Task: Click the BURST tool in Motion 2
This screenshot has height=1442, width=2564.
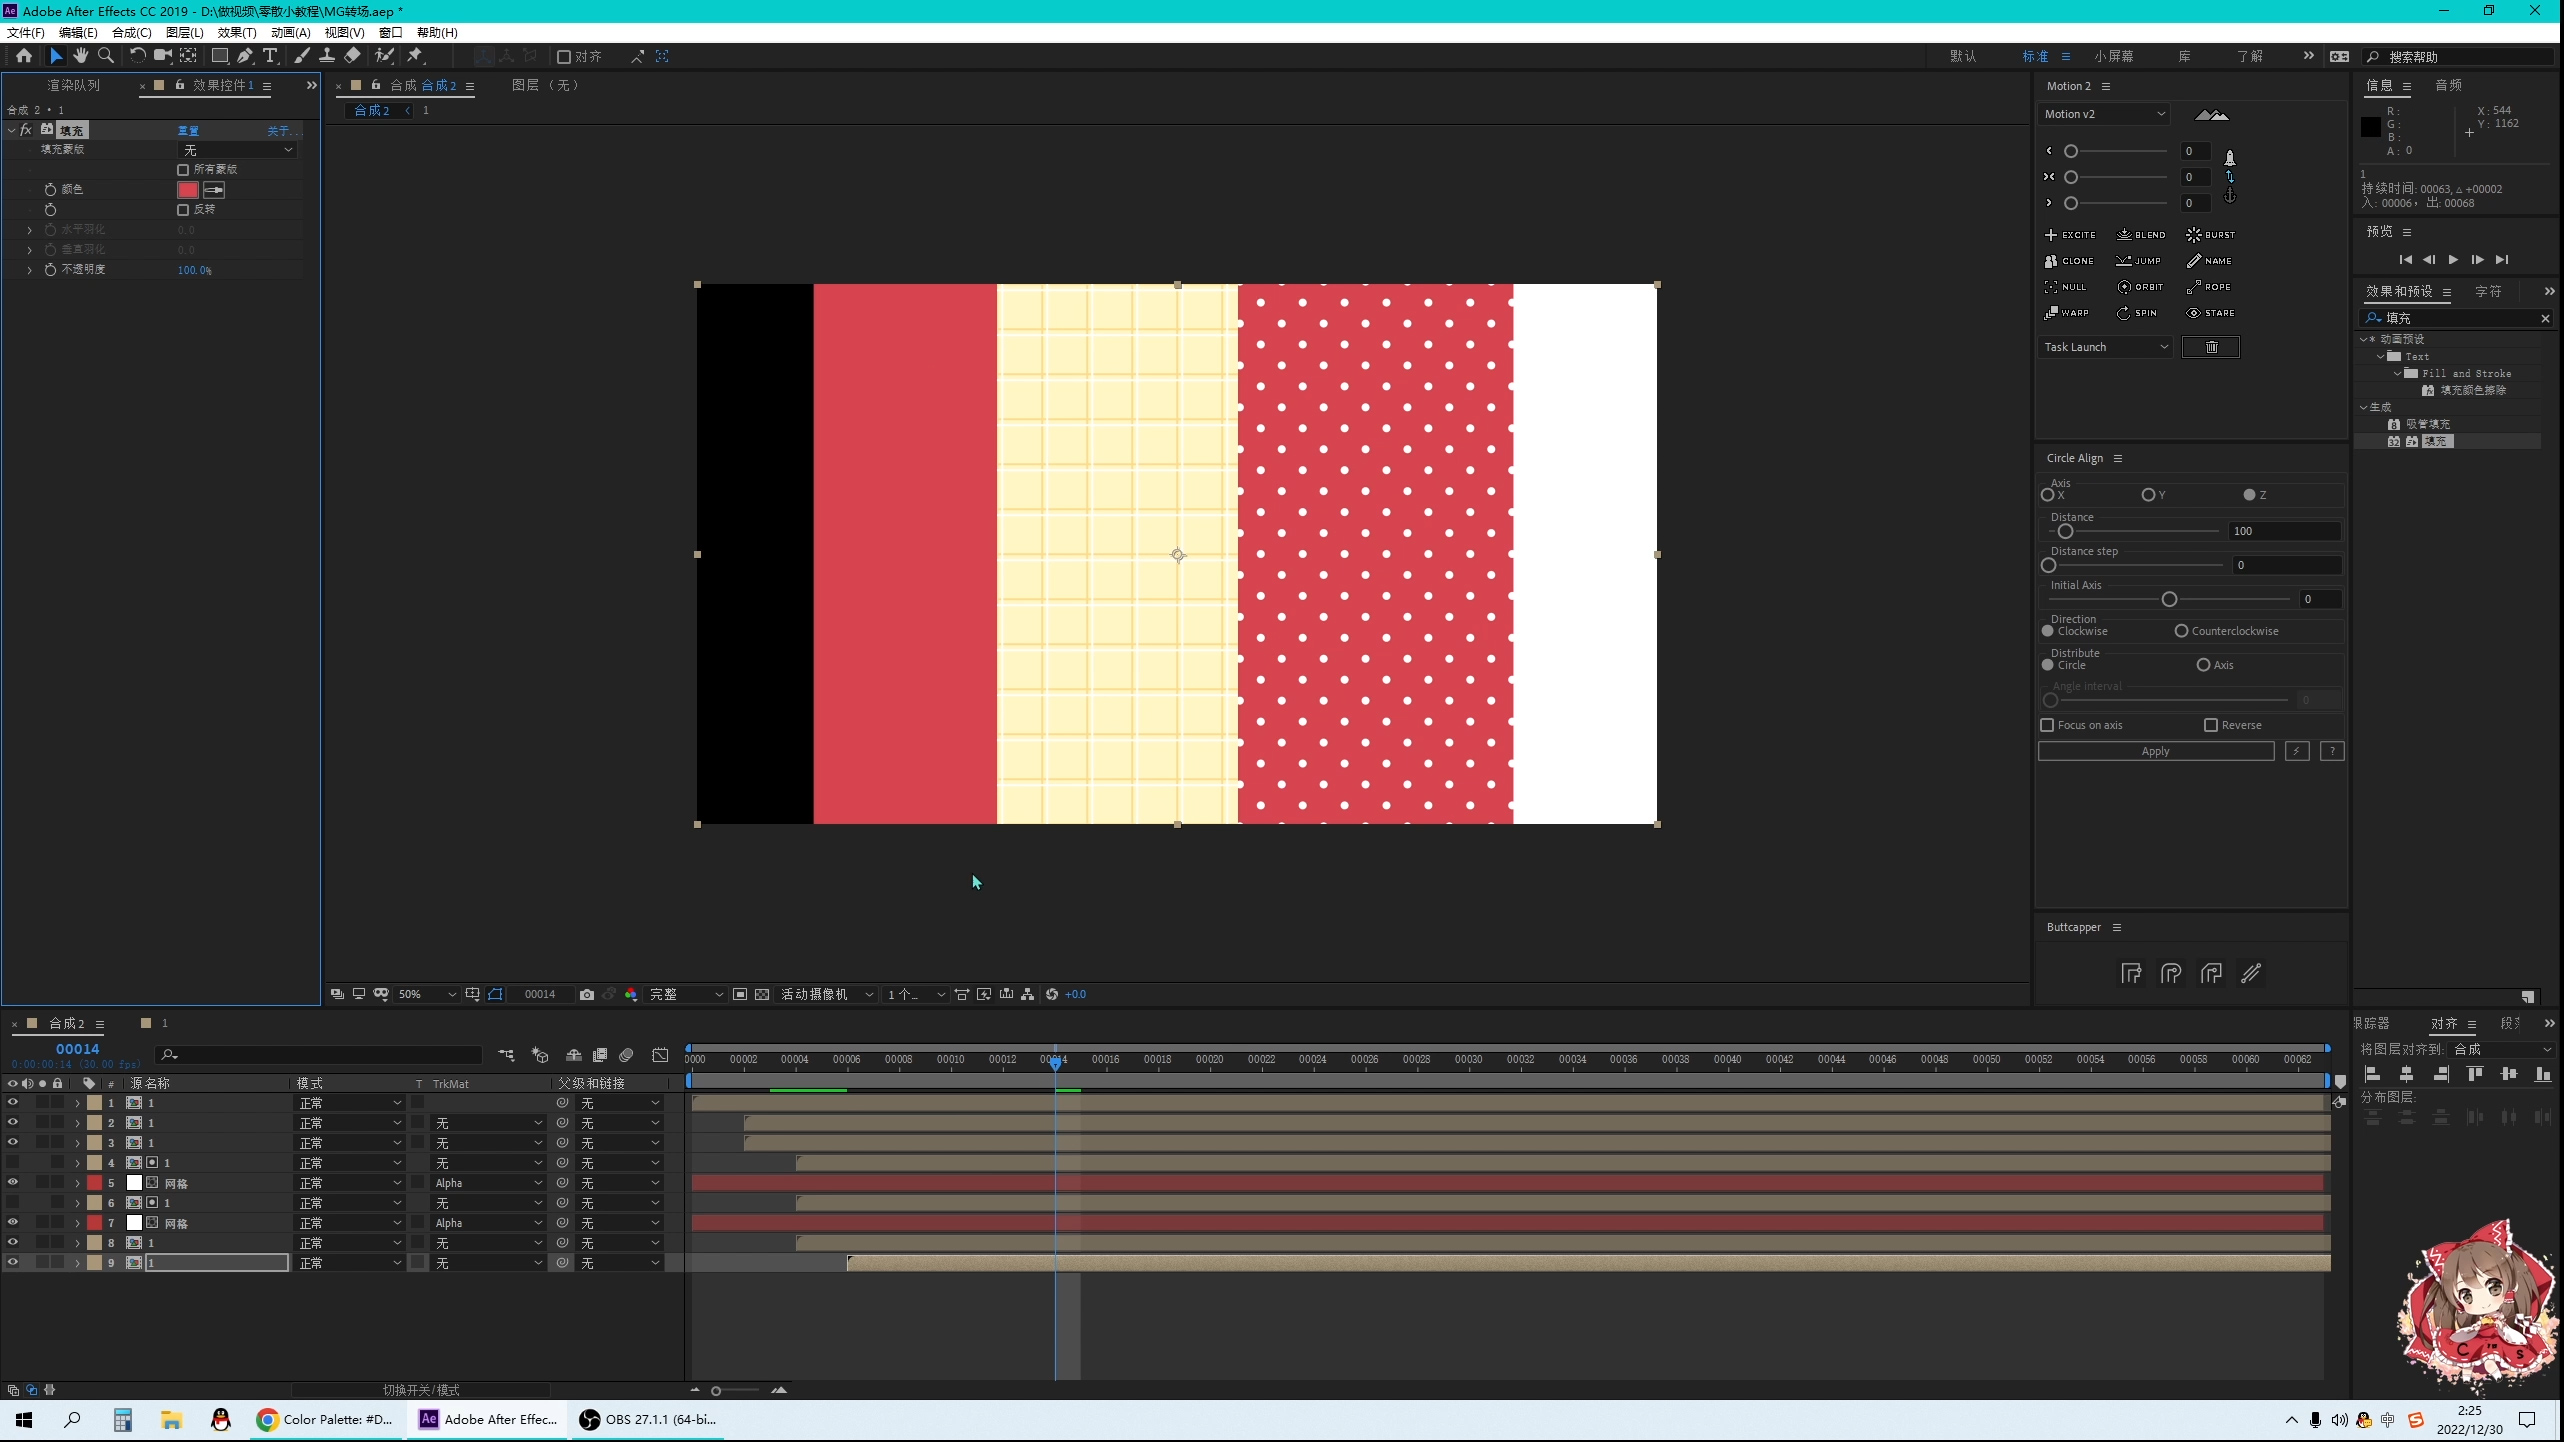Action: click(2210, 235)
